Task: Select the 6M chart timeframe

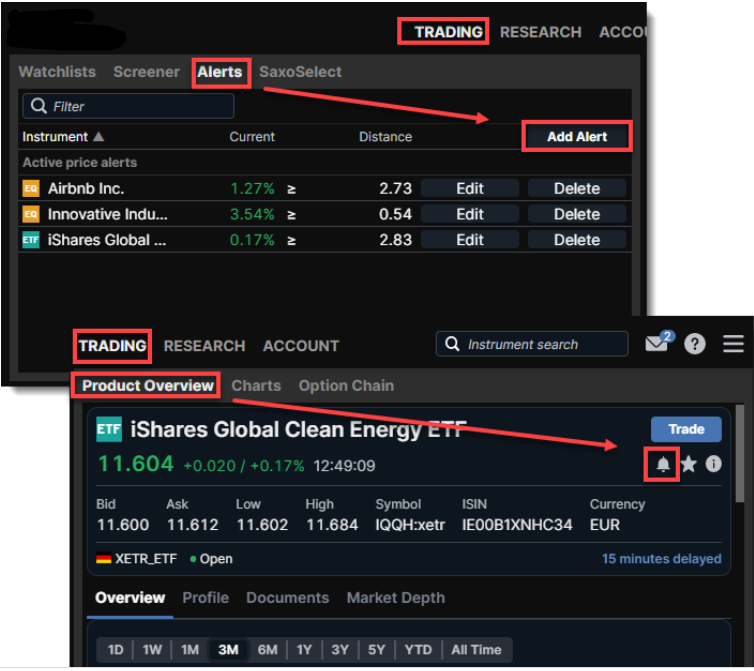Action: click(267, 649)
